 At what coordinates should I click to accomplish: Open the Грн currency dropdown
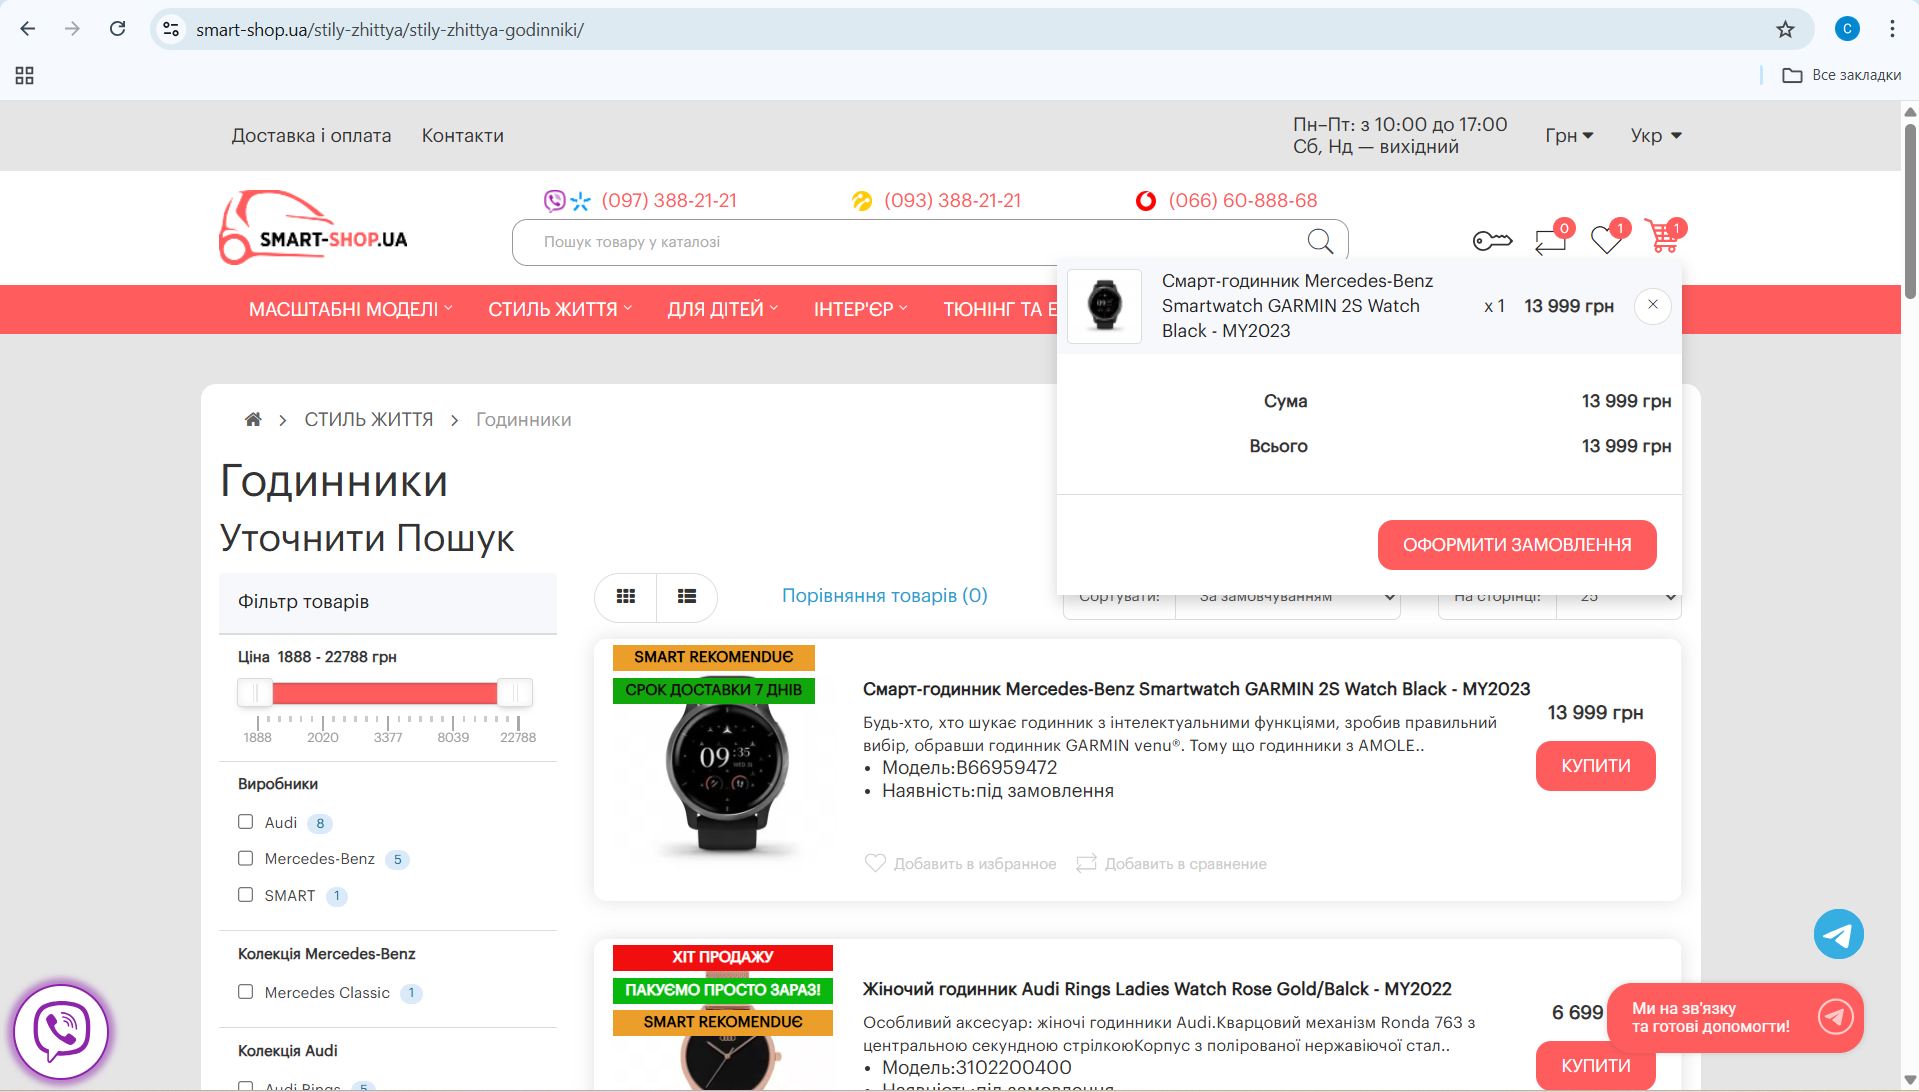click(x=1568, y=136)
